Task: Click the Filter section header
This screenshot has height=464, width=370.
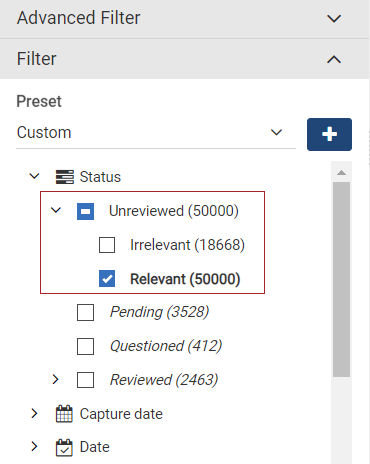Action: coord(185,59)
